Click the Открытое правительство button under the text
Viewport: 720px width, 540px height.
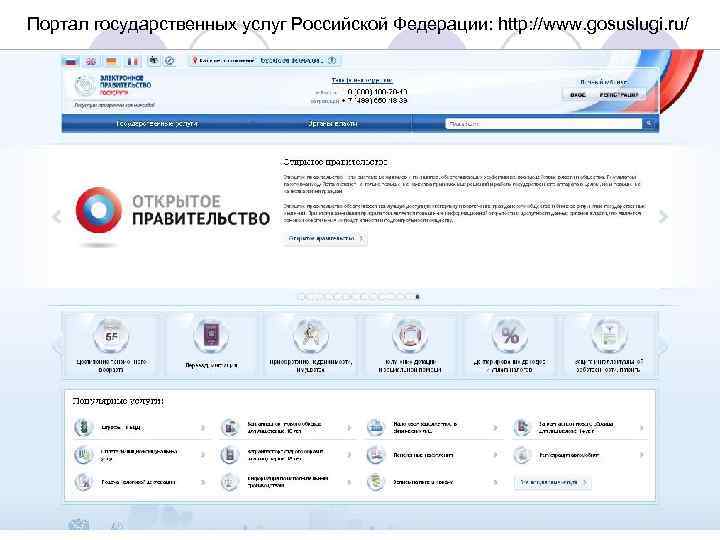(x=325, y=239)
